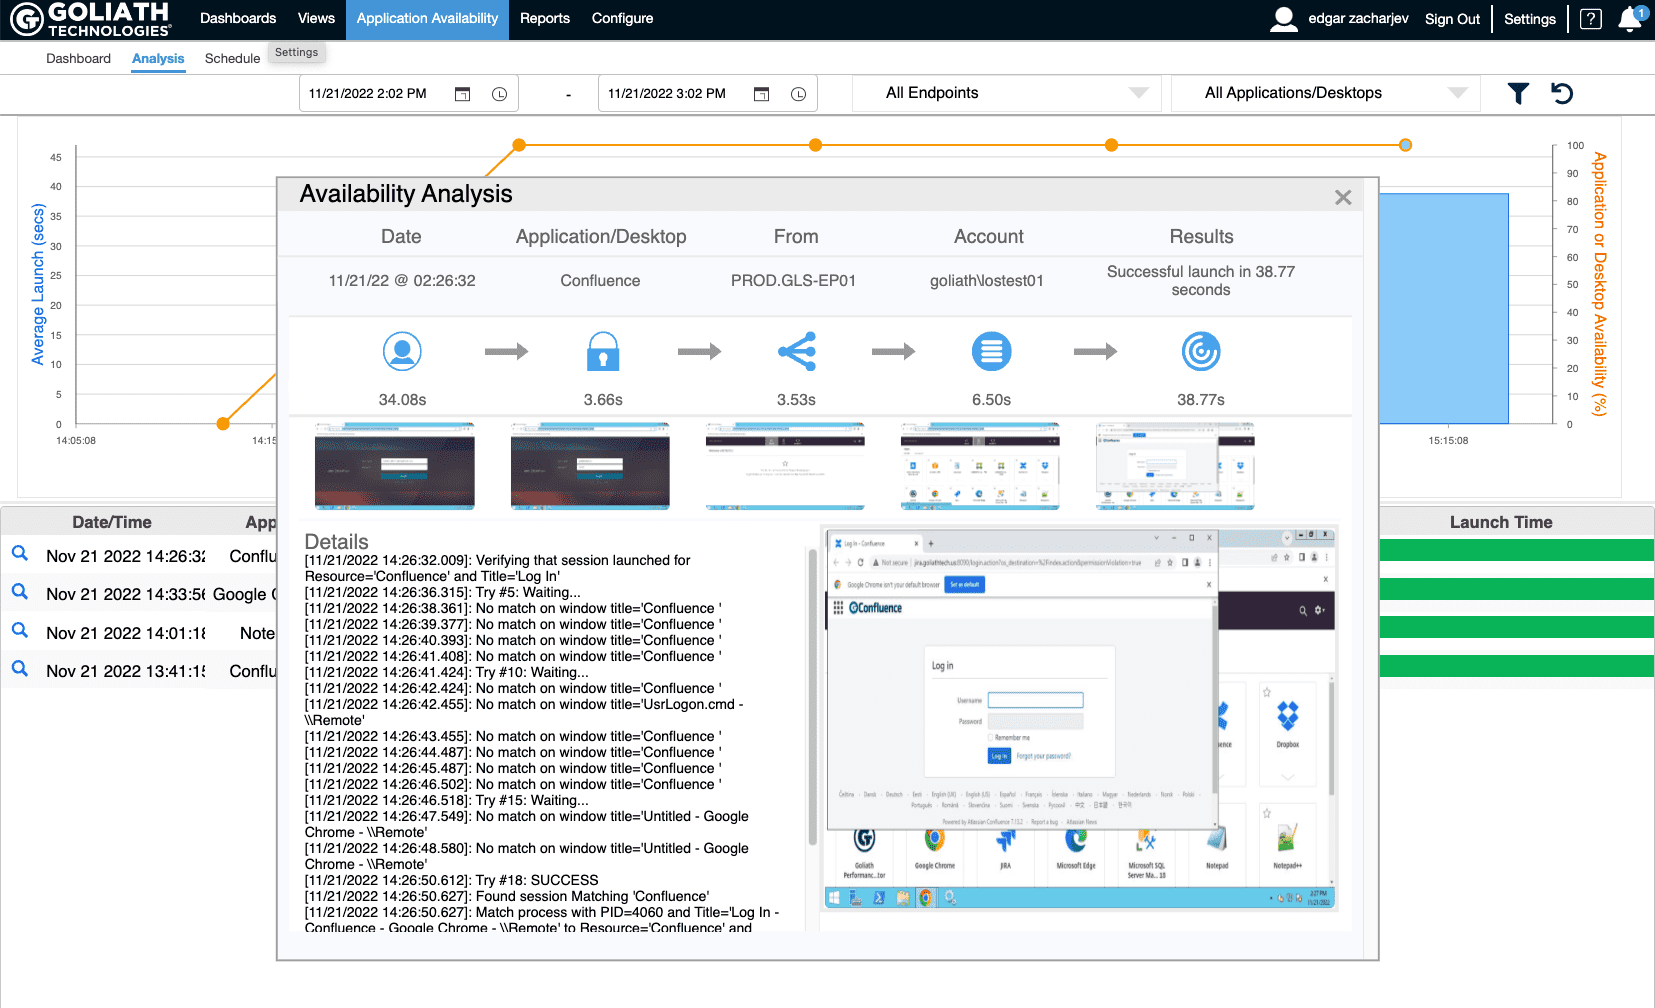Image resolution: width=1655 pixels, height=1008 pixels.
Task: Click the start date field 11/21/2022 2:02 PM
Action: pyautogui.click(x=368, y=94)
